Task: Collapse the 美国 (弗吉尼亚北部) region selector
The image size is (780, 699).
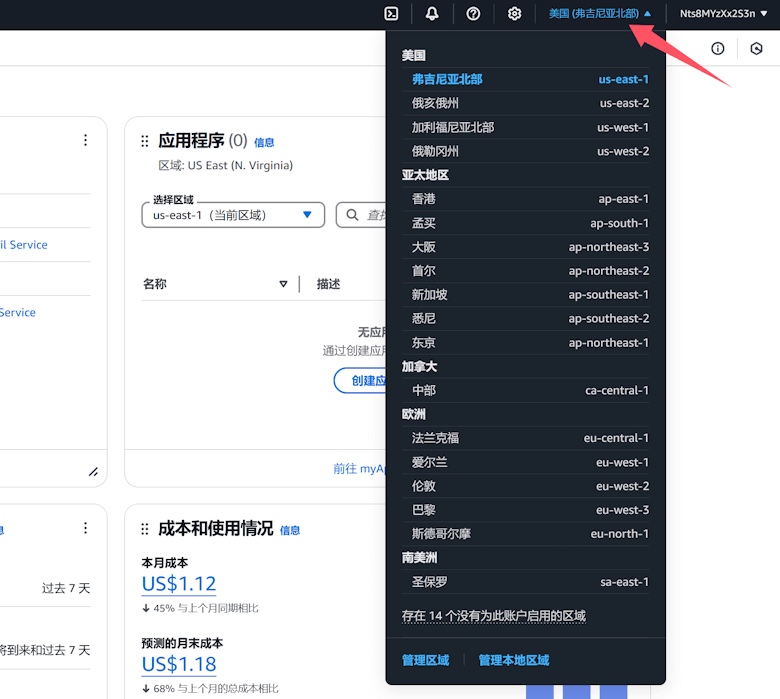Action: click(x=599, y=13)
